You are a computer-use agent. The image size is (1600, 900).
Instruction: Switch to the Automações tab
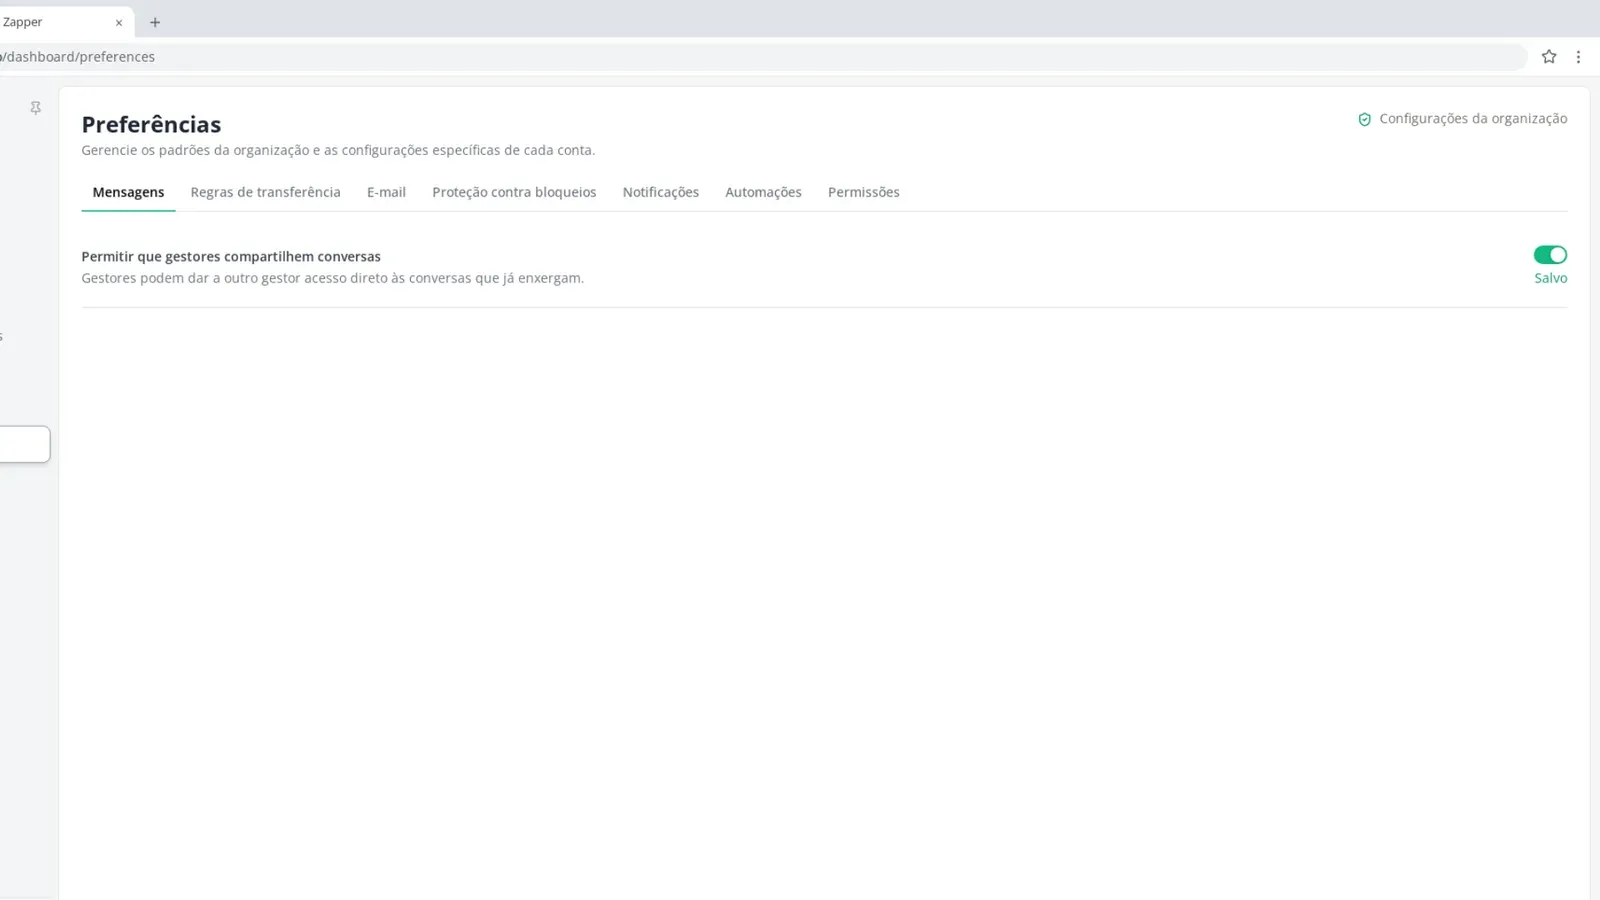click(x=763, y=192)
